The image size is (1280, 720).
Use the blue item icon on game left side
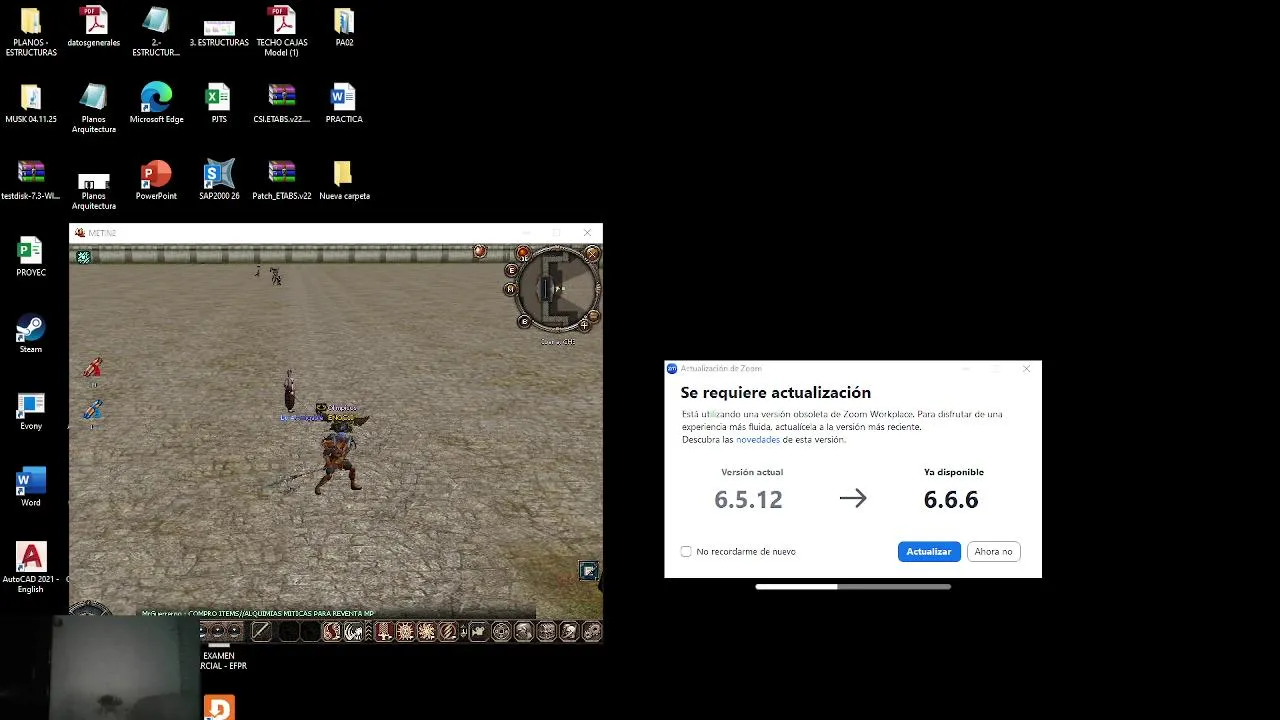click(x=92, y=409)
